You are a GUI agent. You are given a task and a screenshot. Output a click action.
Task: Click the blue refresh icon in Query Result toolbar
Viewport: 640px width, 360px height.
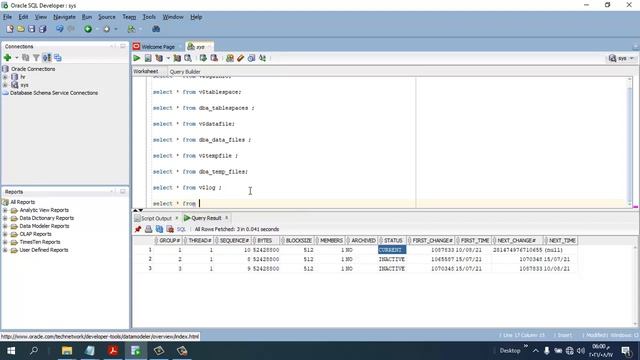(x=159, y=229)
